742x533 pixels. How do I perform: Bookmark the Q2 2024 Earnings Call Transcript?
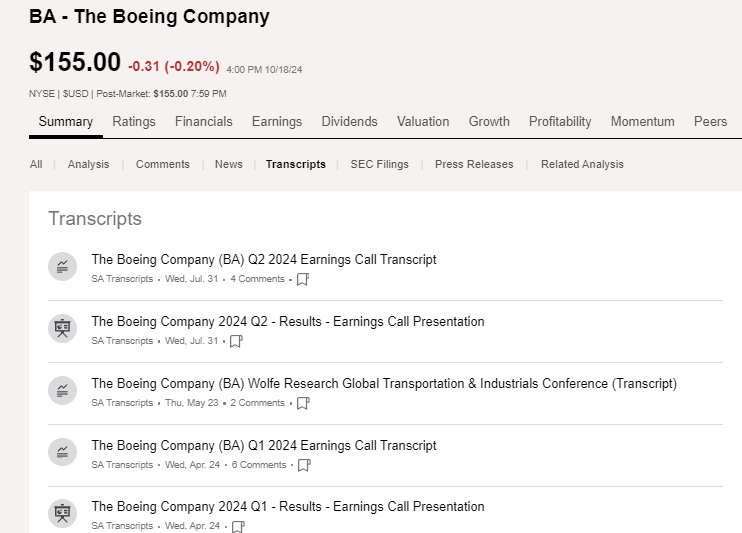tap(303, 279)
